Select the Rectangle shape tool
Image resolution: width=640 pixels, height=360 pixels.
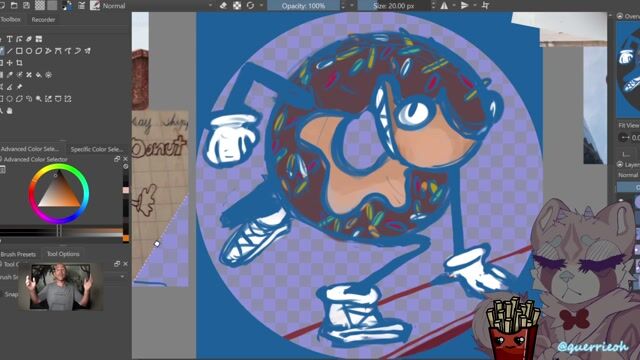click(x=19, y=51)
